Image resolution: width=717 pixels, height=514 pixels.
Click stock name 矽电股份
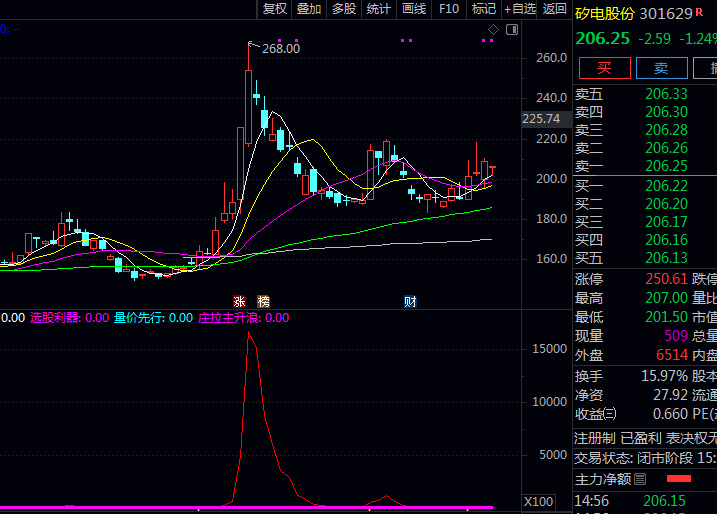point(605,14)
